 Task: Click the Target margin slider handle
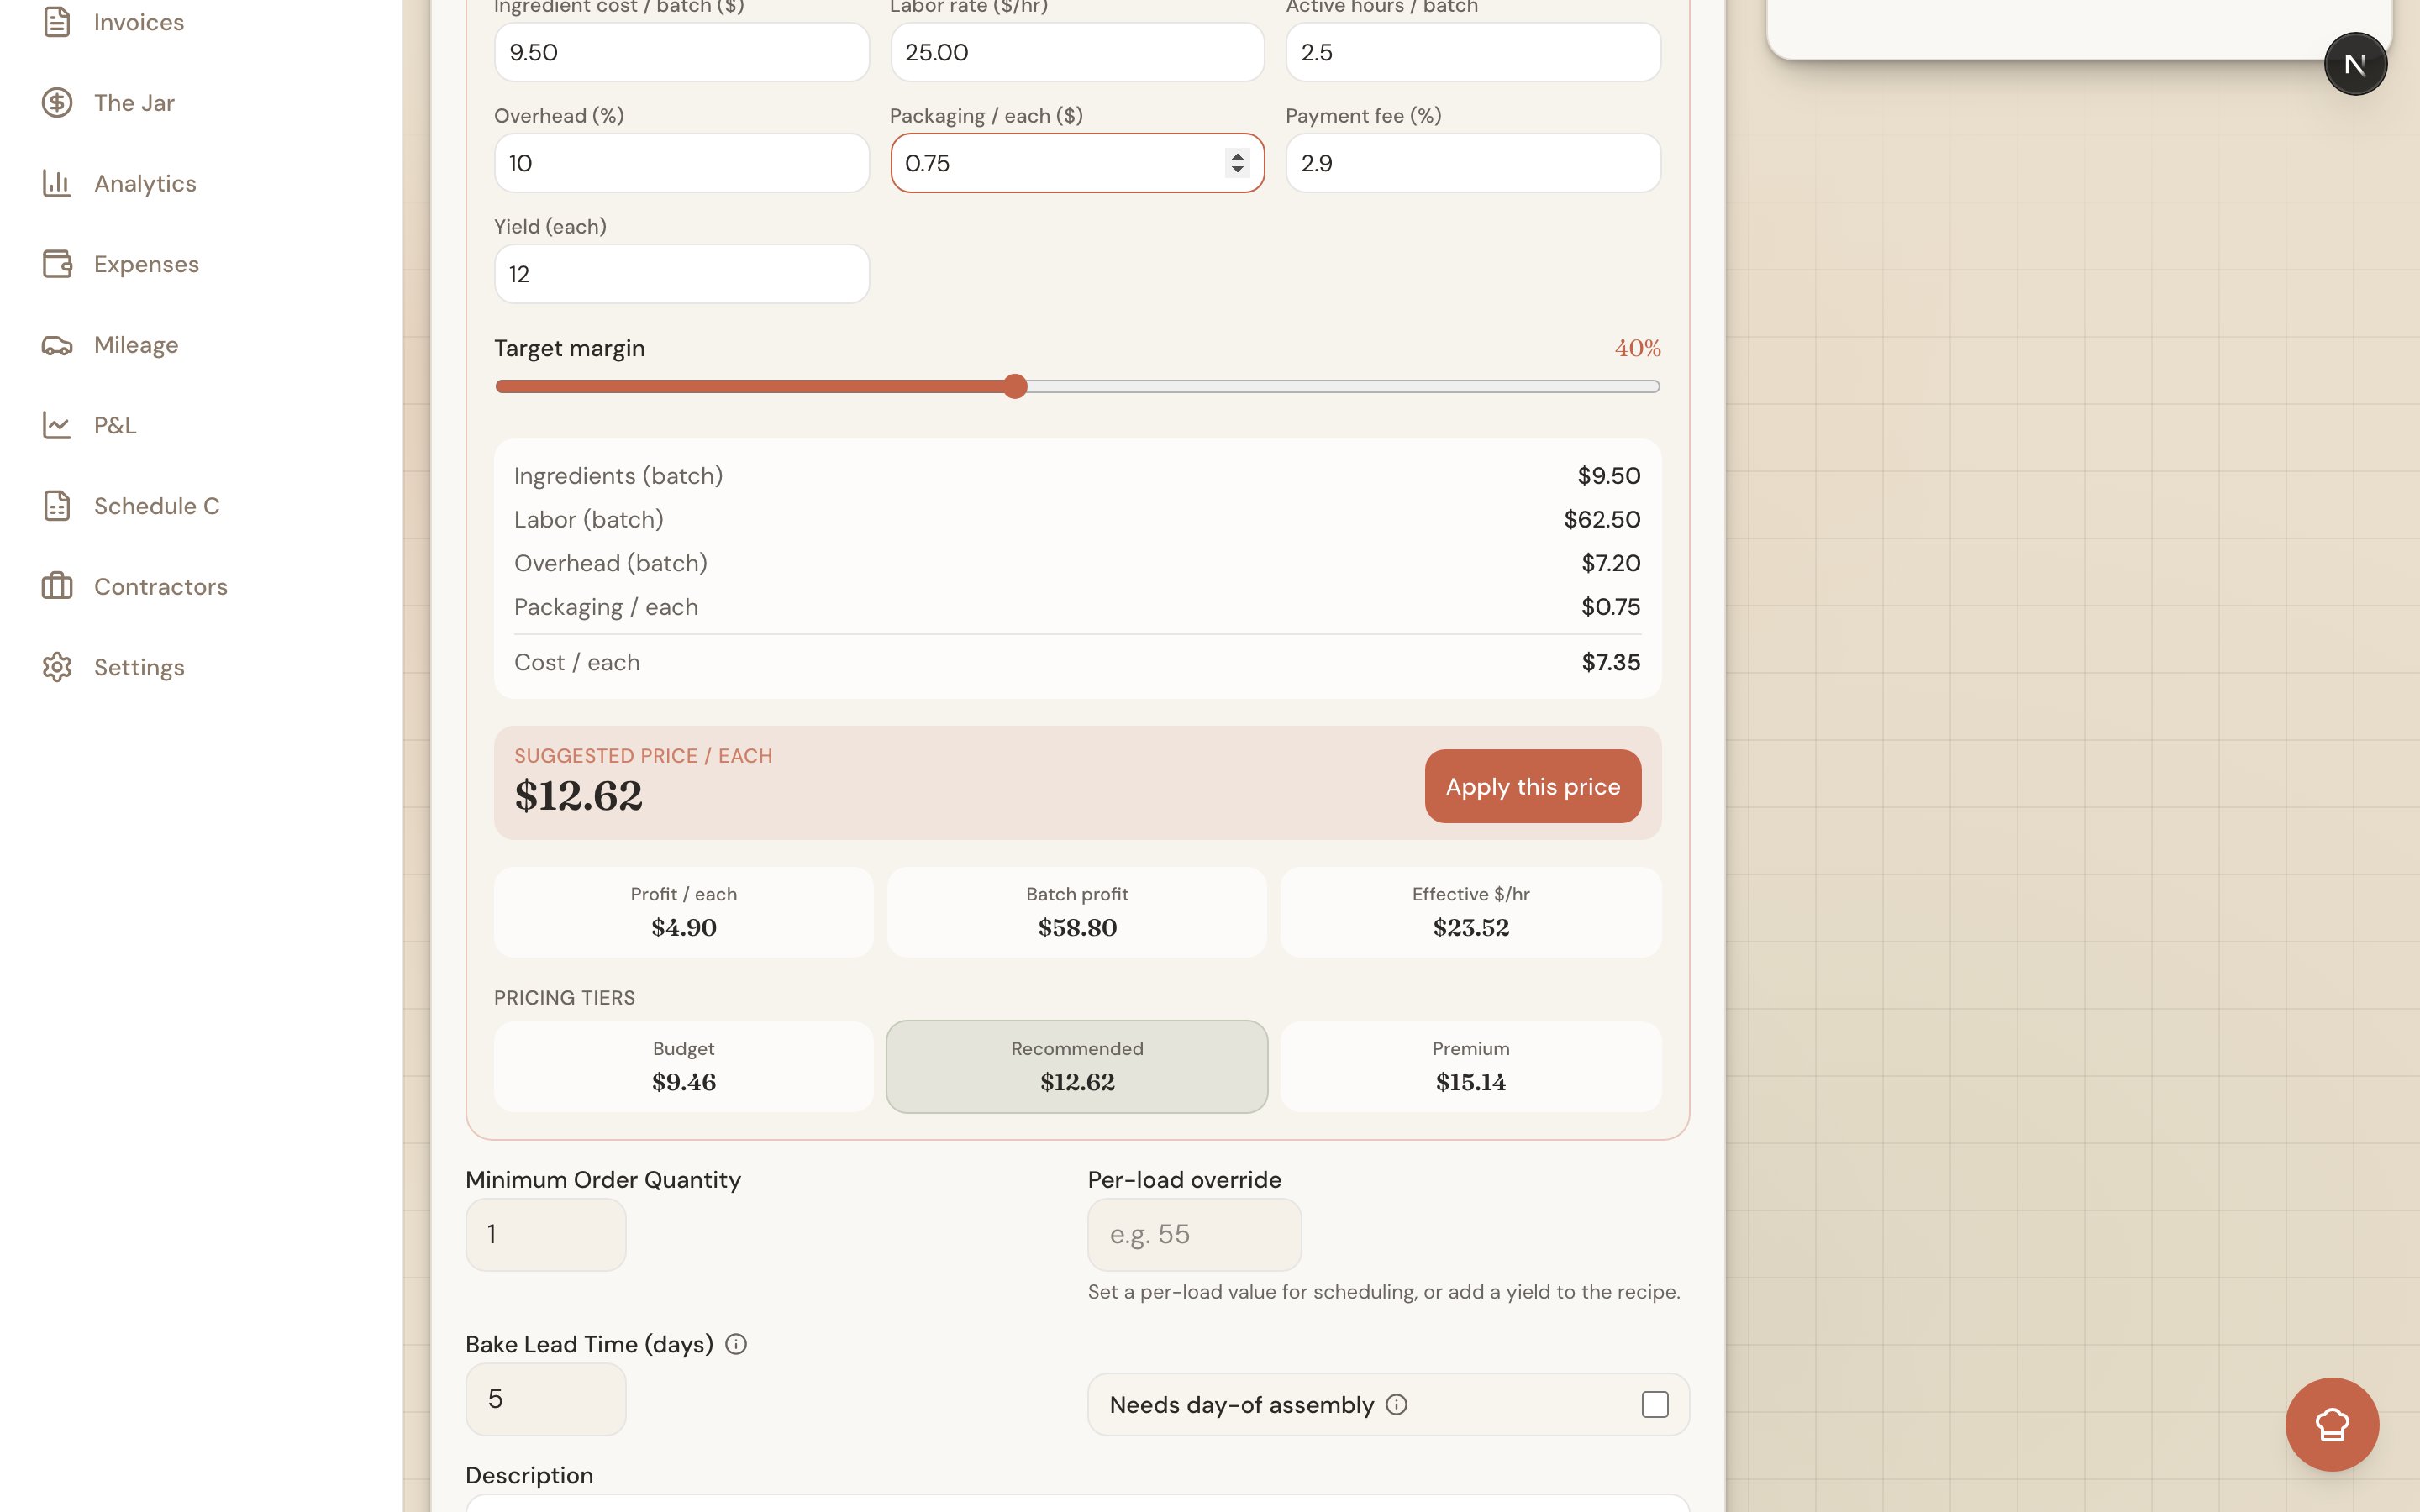pyautogui.click(x=1015, y=386)
